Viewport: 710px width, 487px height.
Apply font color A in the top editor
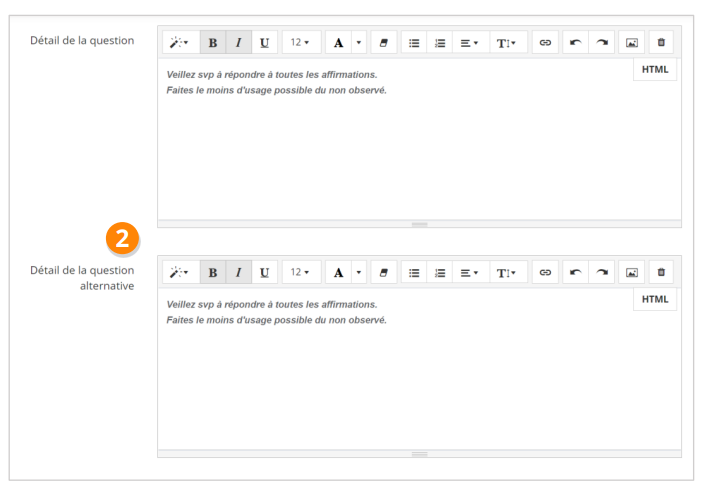pos(338,43)
